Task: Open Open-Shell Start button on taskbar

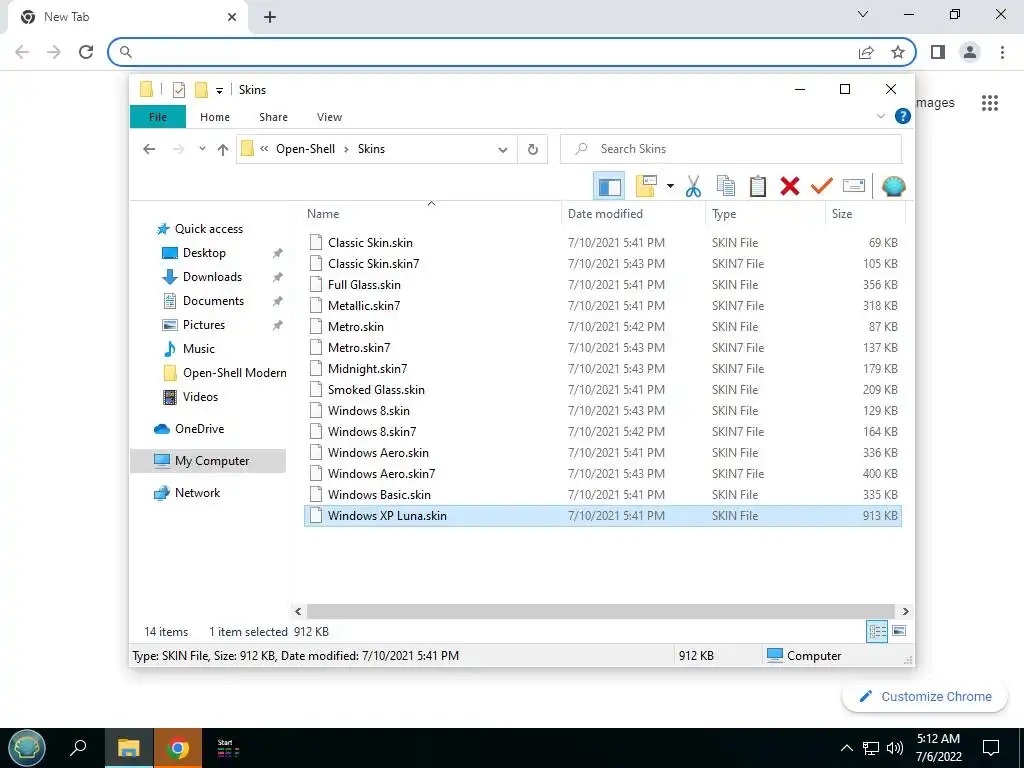Action: [x=27, y=748]
